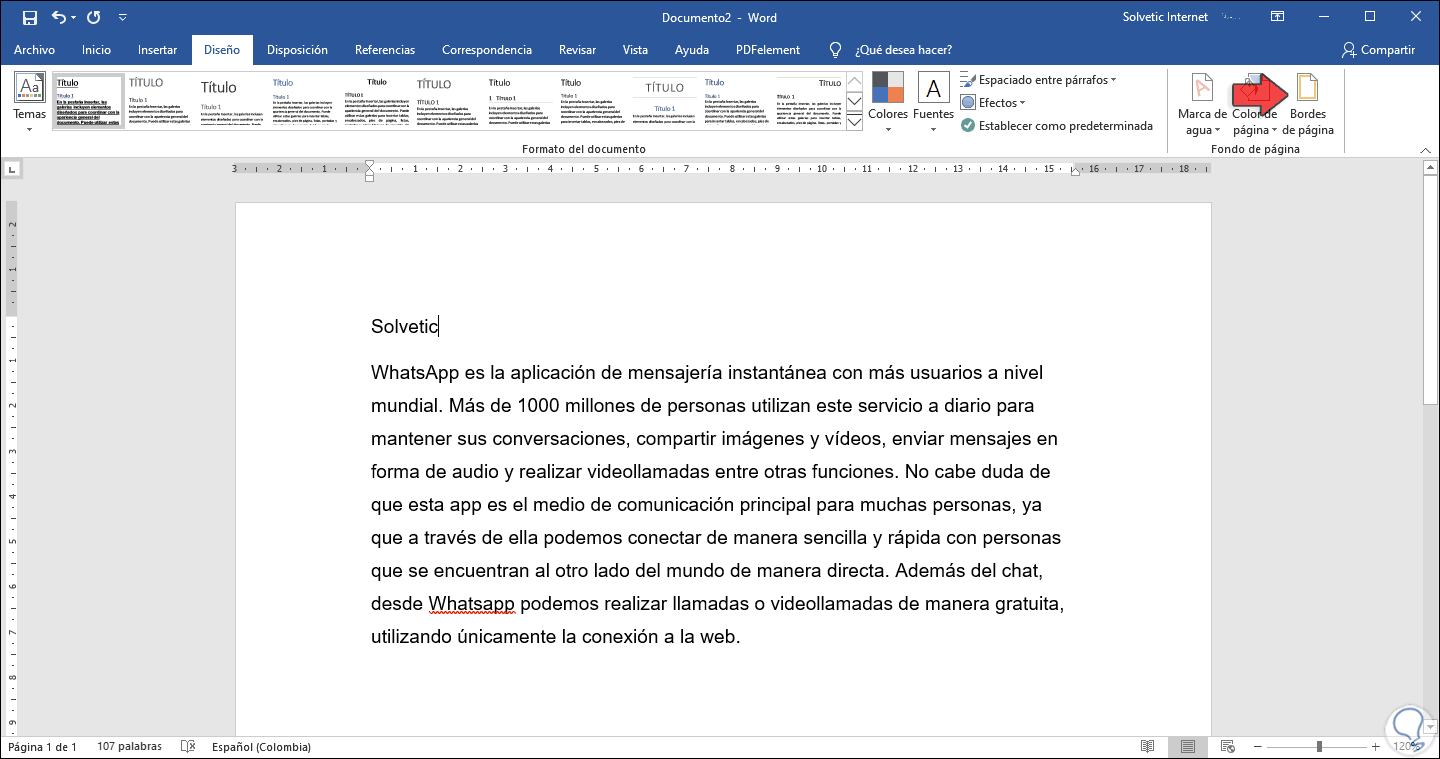This screenshot has width=1440, height=759.
Task: Open the Disposición tab
Action: [x=297, y=50]
